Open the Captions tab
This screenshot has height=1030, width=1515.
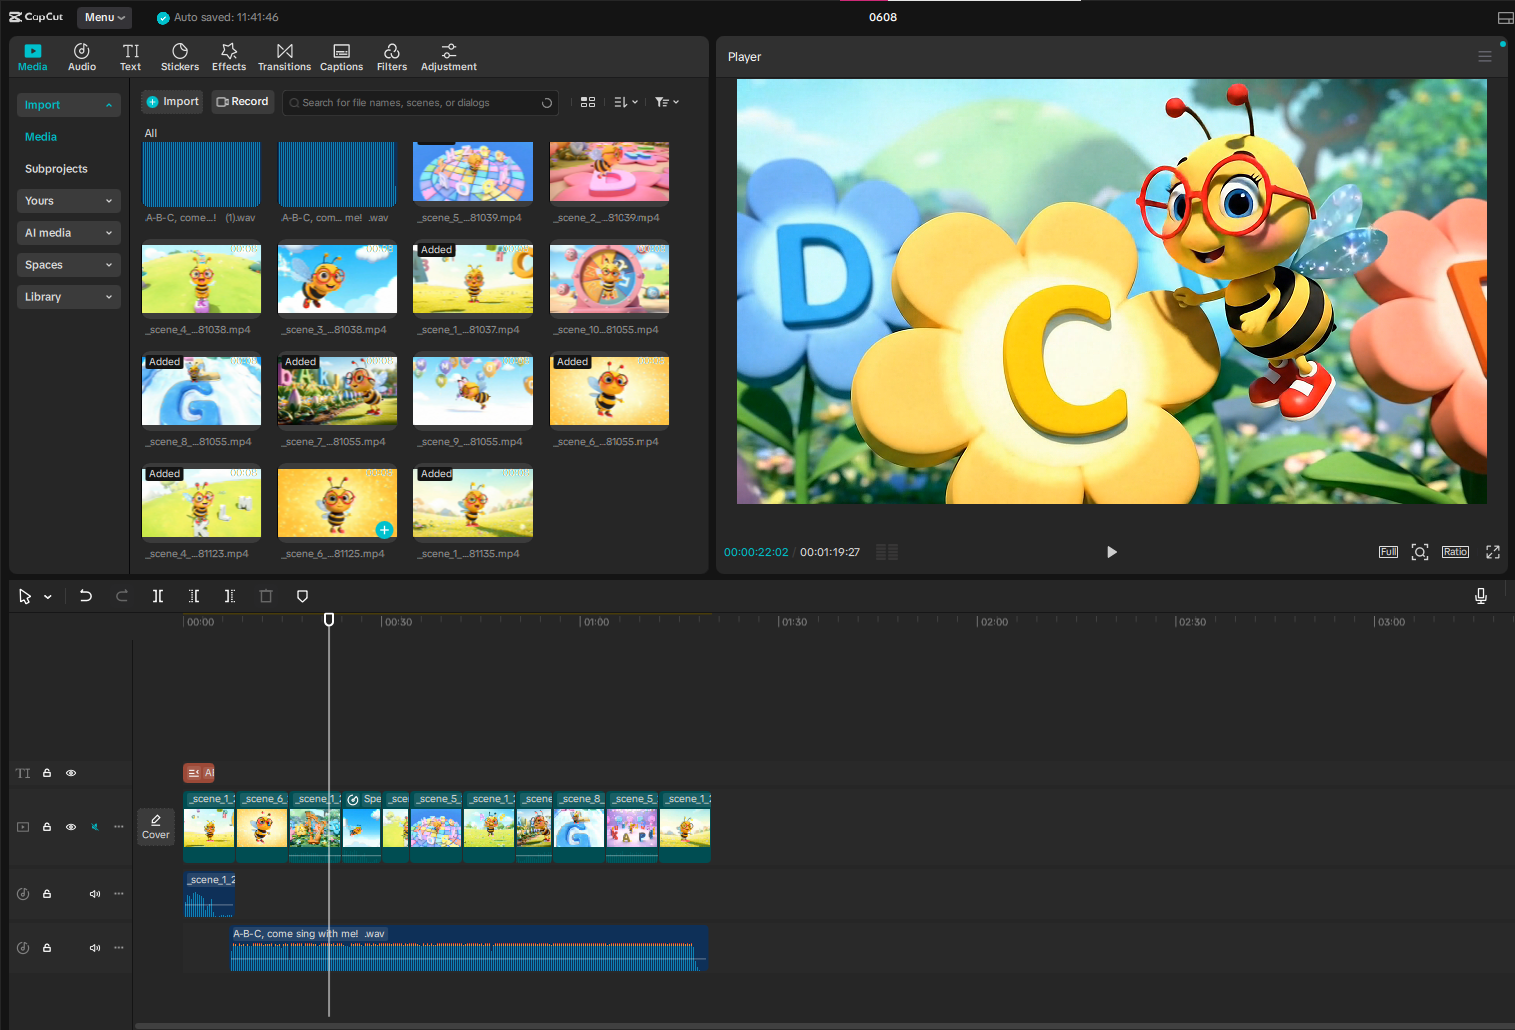tap(341, 57)
